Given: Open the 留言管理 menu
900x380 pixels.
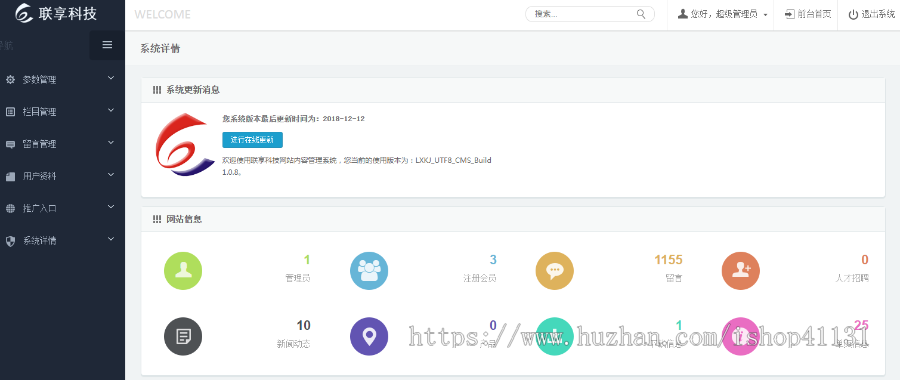Looking at the screenshot, I should tap(62, 144).
